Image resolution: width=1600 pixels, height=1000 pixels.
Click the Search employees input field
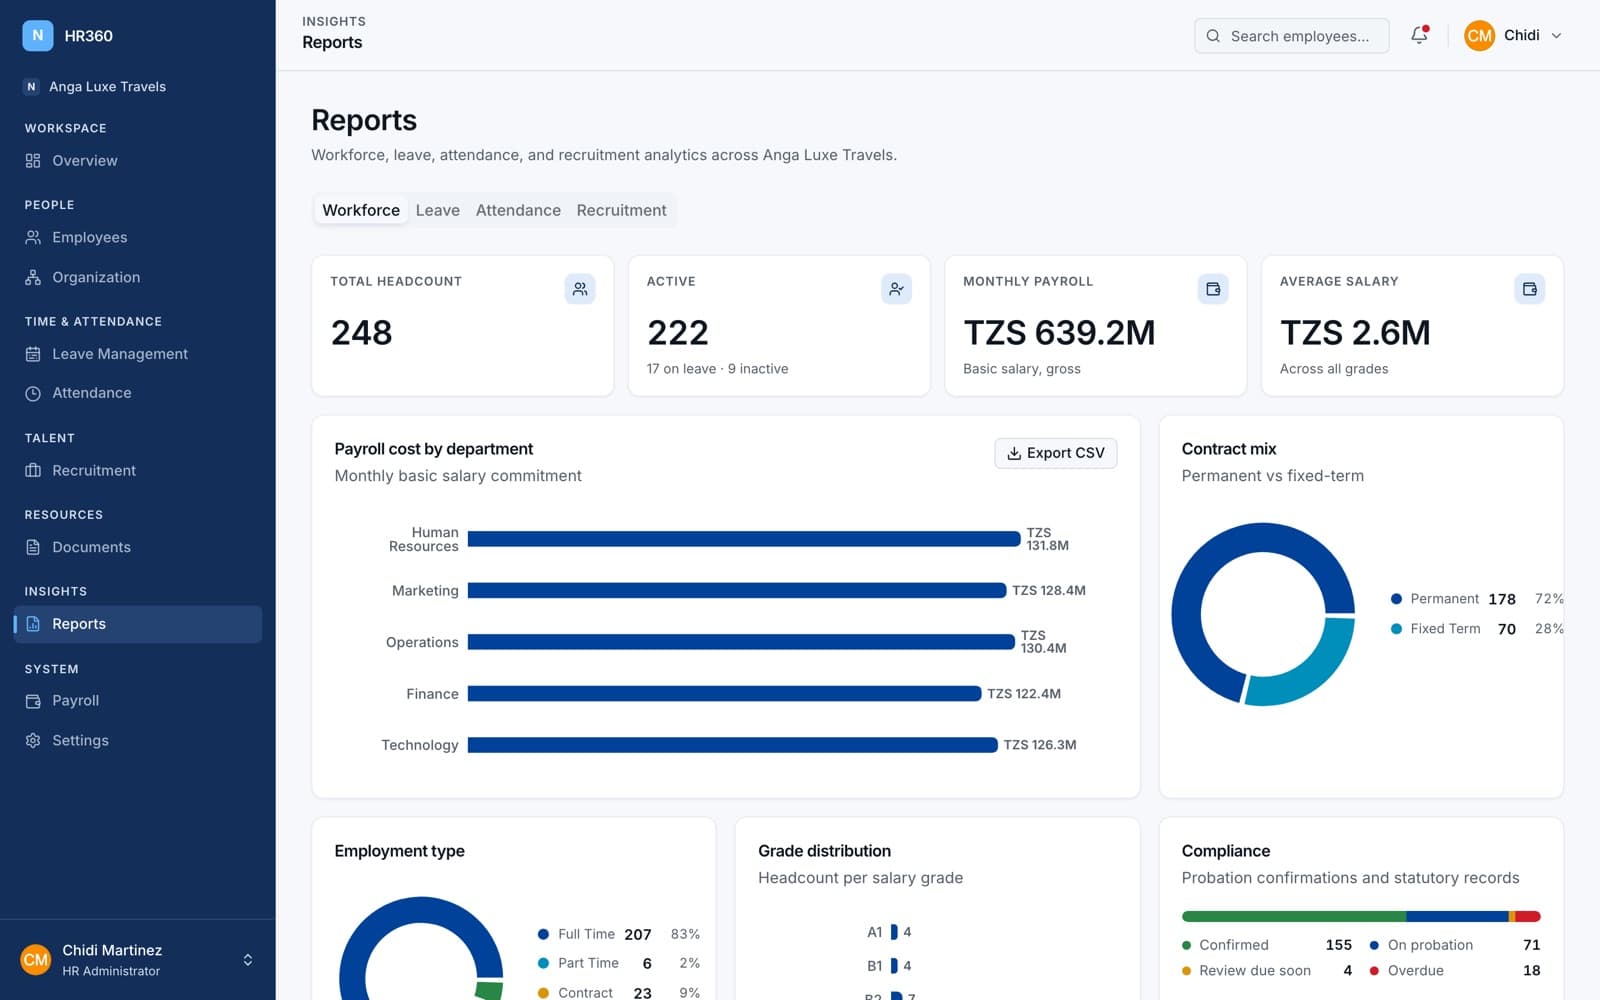(1291, 36)
